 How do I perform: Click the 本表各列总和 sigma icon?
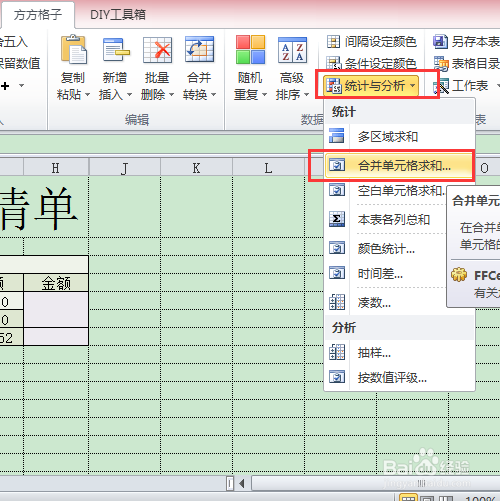(x=337, y=219)
